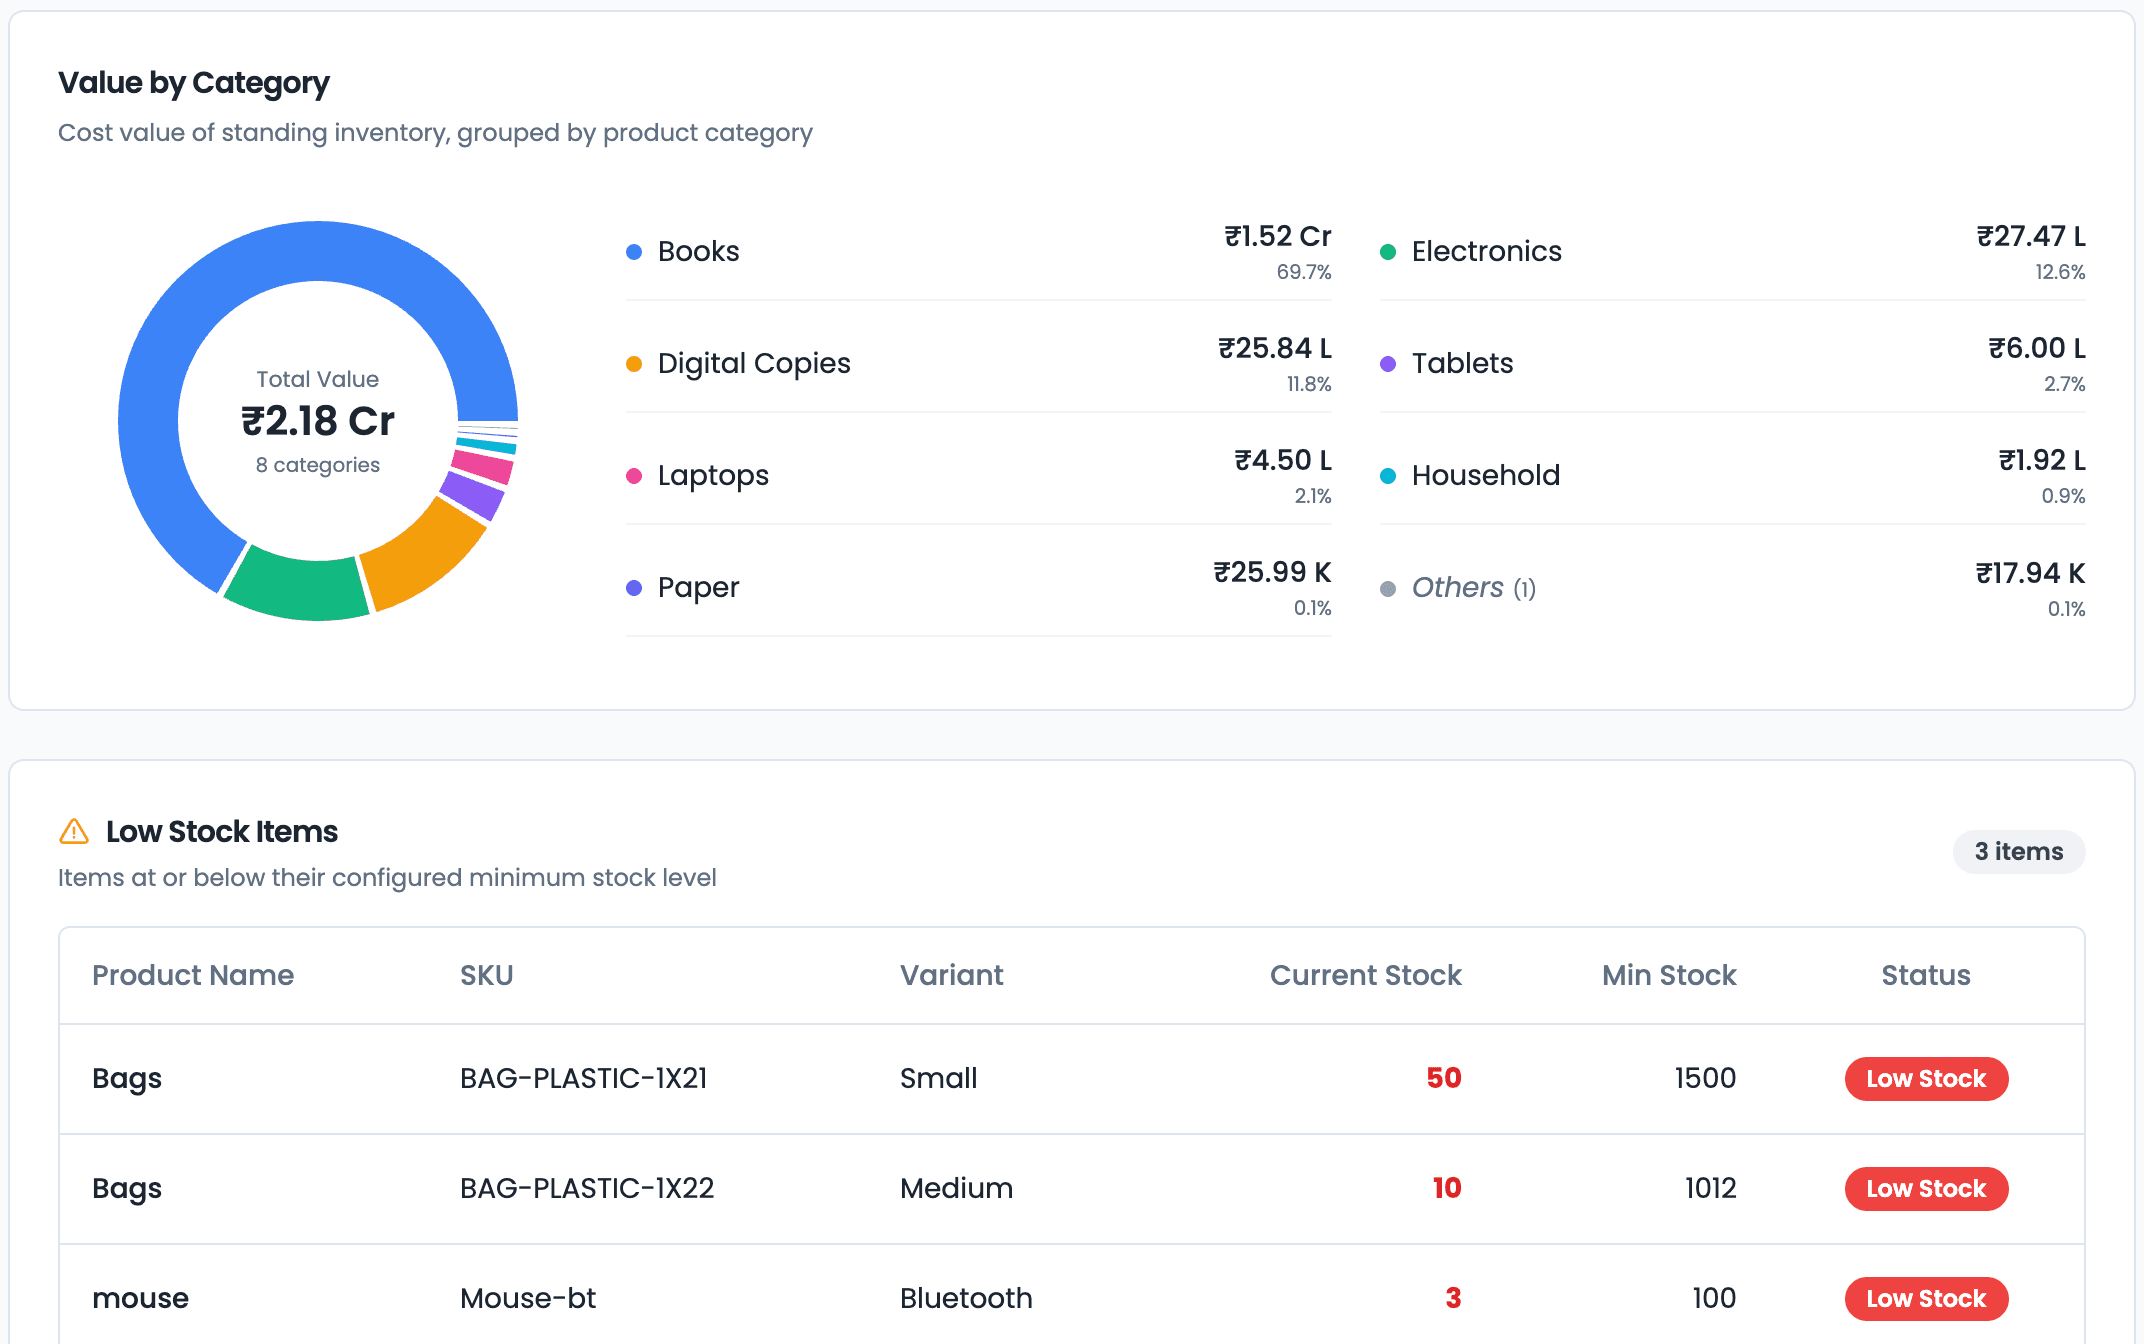Click the Digital Copies orange legend dot
The height and width of the screenshot is (1344, 2144).
pyautogui.click(x=634, y=364)
